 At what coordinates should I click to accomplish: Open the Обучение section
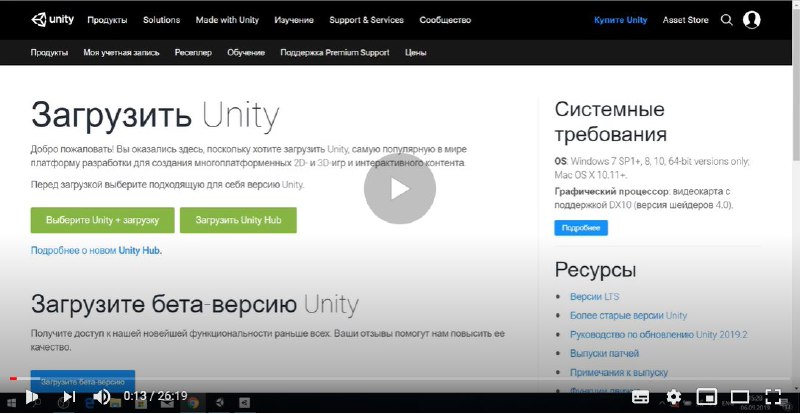tap(246, 53)
